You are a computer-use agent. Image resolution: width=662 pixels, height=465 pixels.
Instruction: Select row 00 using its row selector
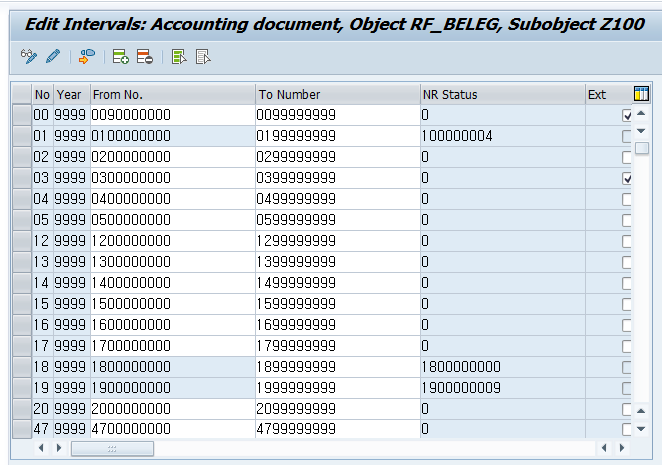point(22,115)
